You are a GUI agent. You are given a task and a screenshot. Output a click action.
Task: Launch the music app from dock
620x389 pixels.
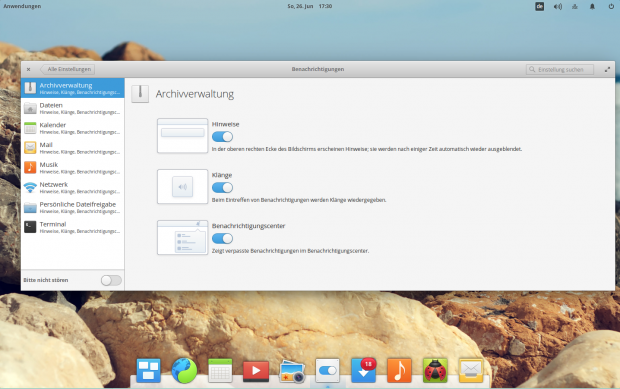[x=399, y=370]
